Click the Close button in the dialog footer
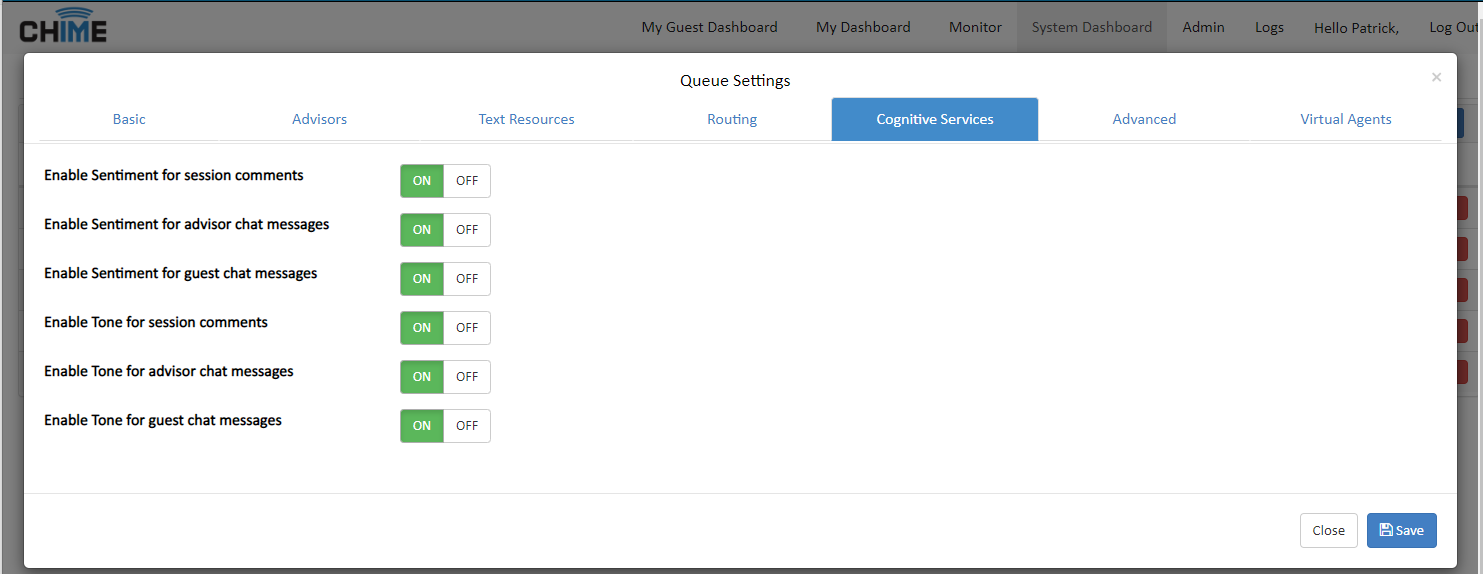Image resolution: width=1483 pixels, height=574 pixels. [1328, 530]
